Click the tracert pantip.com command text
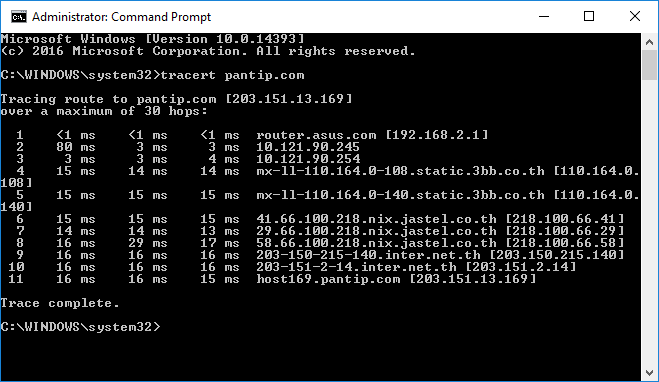The width and height of the screenshot is (659, 382). tap(232, 75)
